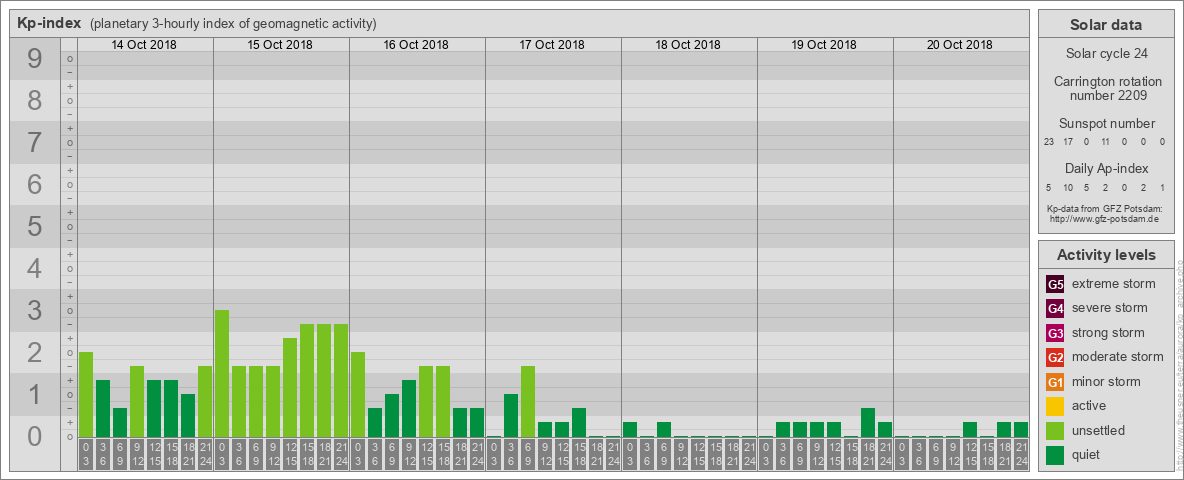Click the 'active' legend label
This screenshot has width=1184, height=480.
click(1090, 406)
